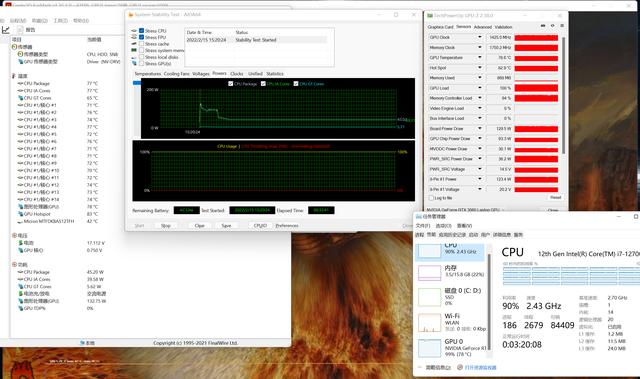Switch to the Statistics tab

[x=275, y=74]
